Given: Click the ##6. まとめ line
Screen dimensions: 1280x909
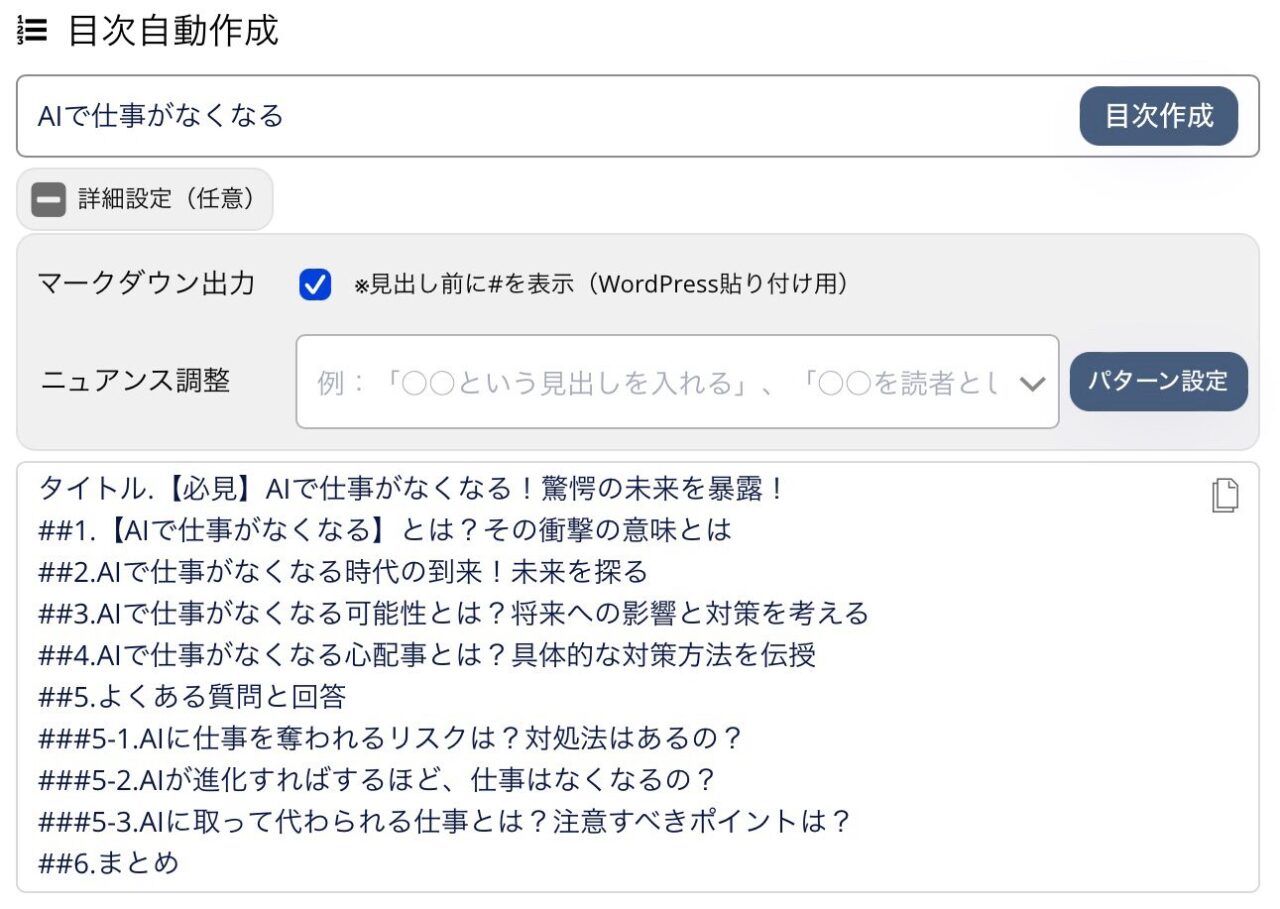Looking at the screenshot, I should [x=109, y=863].
